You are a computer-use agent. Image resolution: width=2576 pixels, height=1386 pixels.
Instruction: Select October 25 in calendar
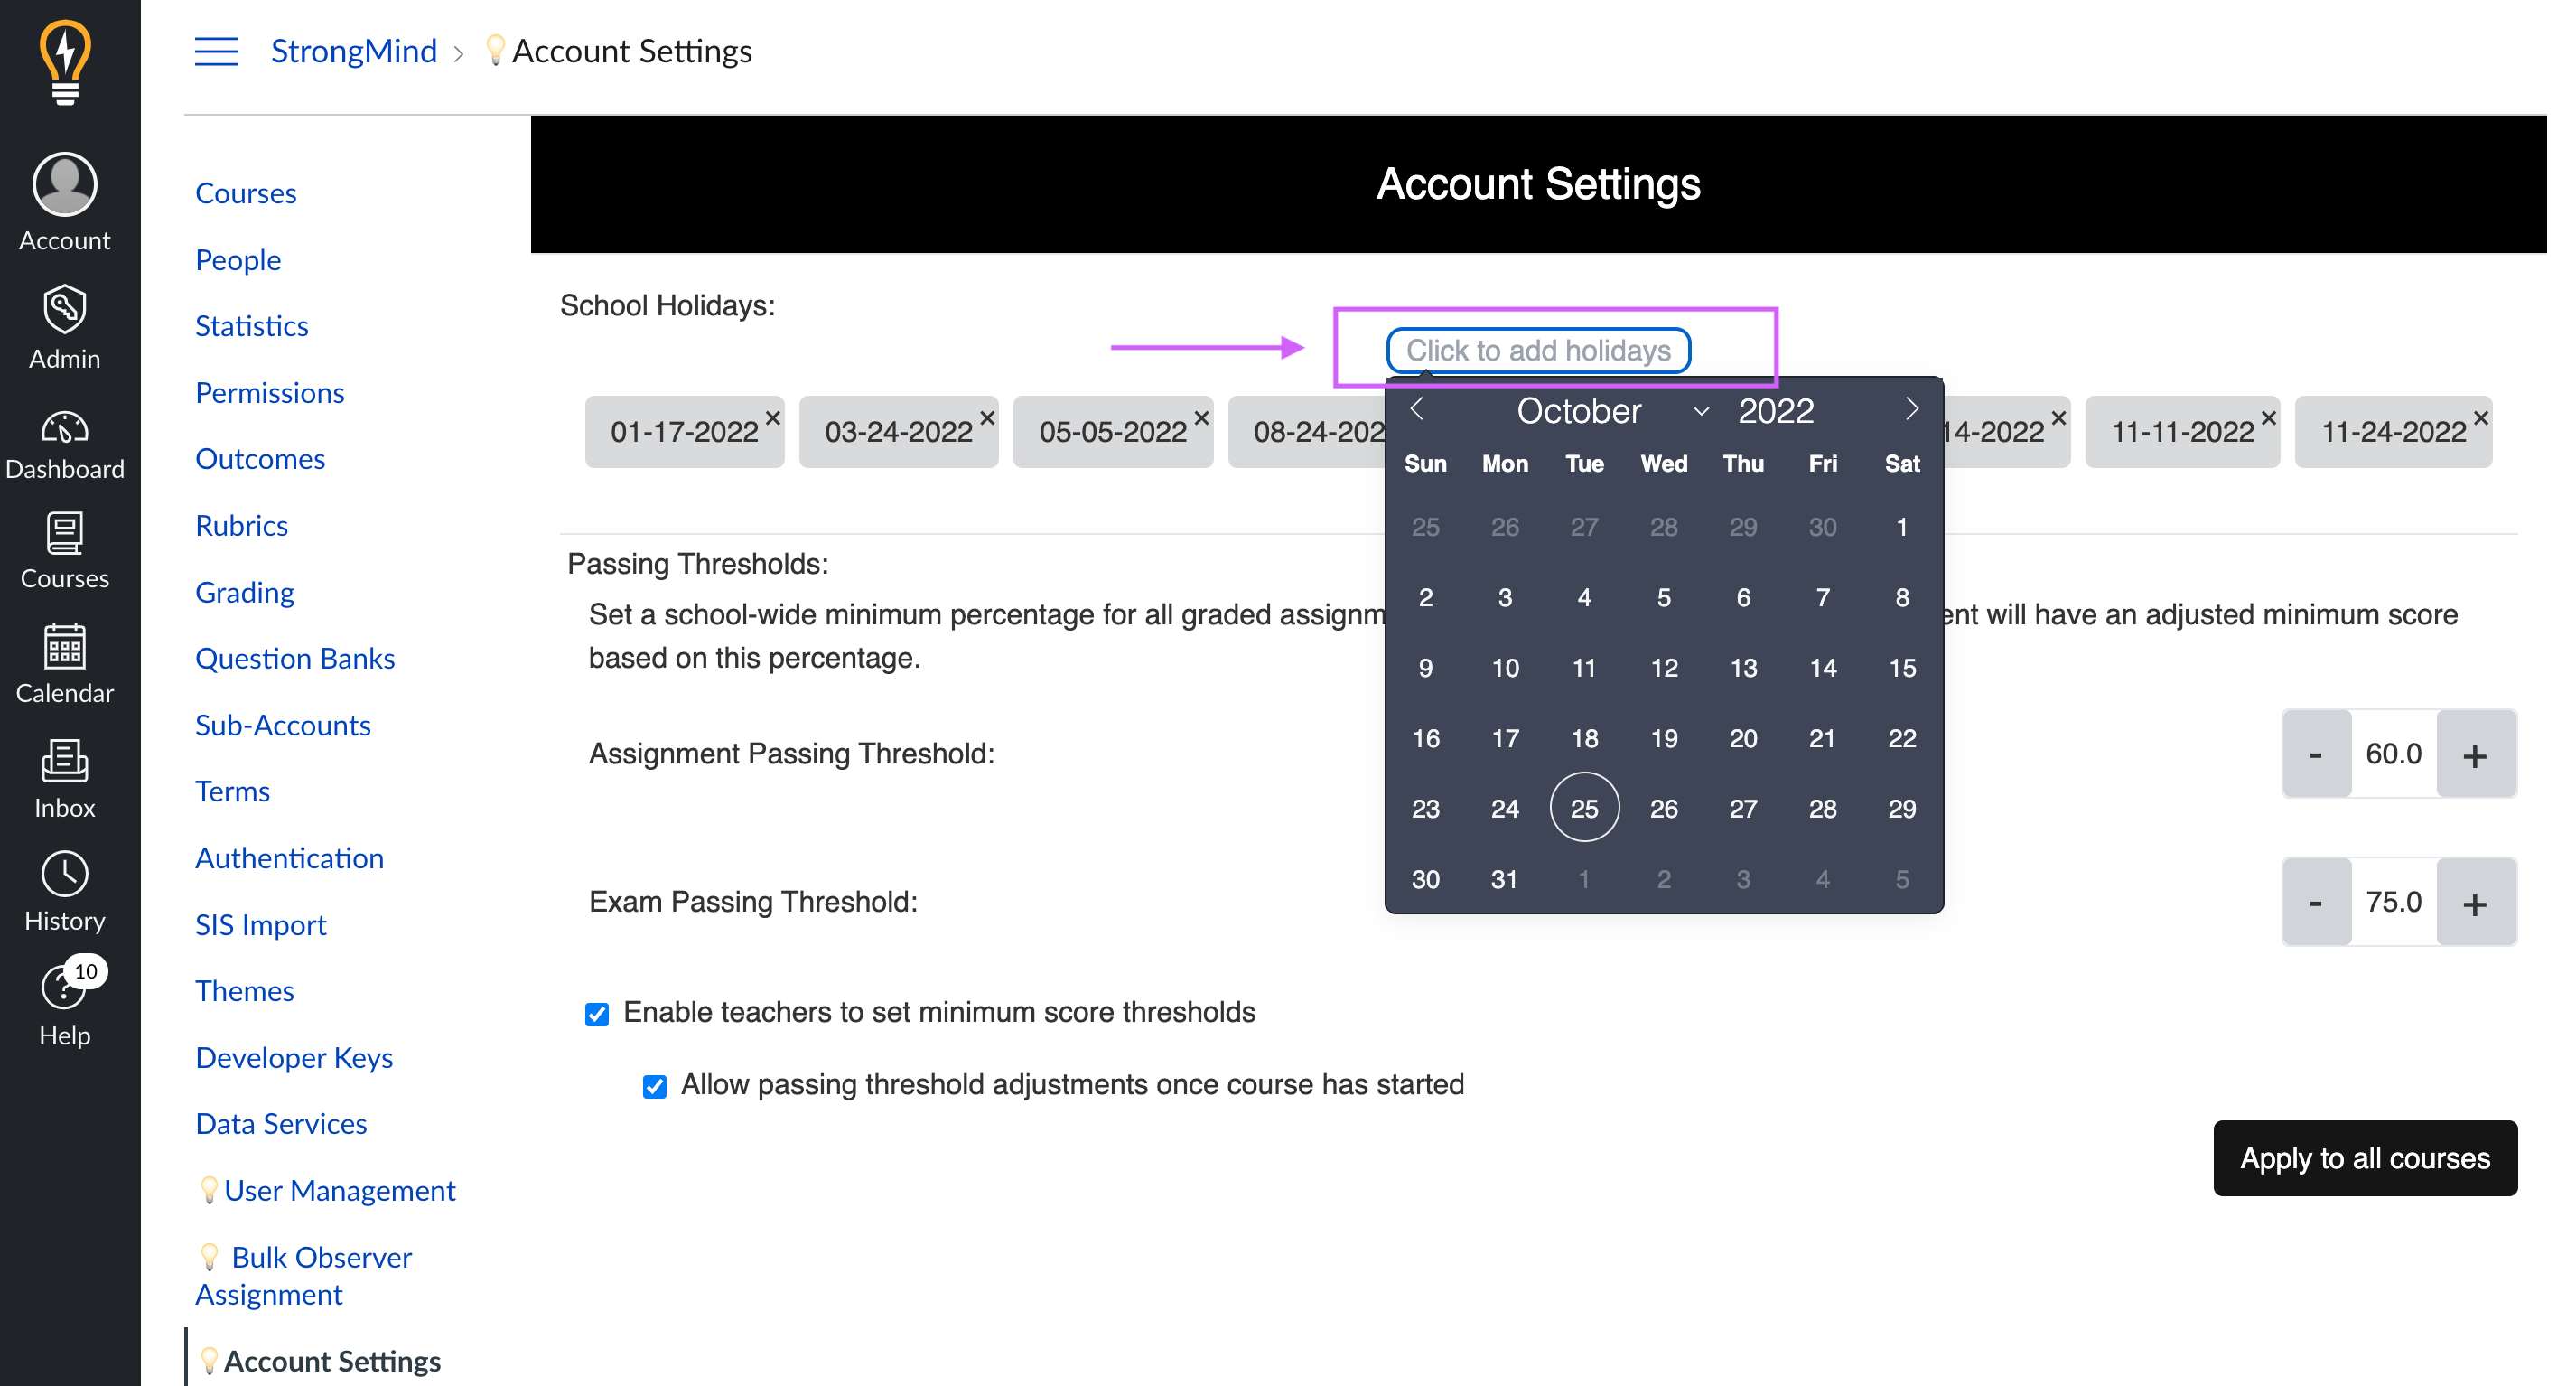click(1584, 808)
